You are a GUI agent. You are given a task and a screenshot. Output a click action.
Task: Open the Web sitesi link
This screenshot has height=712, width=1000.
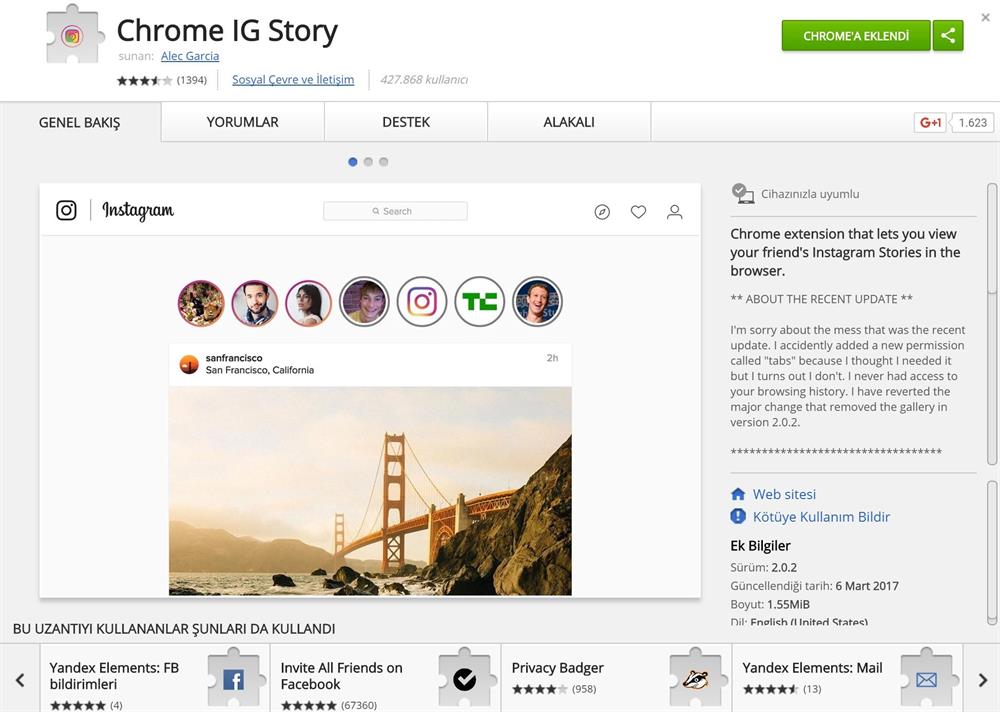point(784,494)
